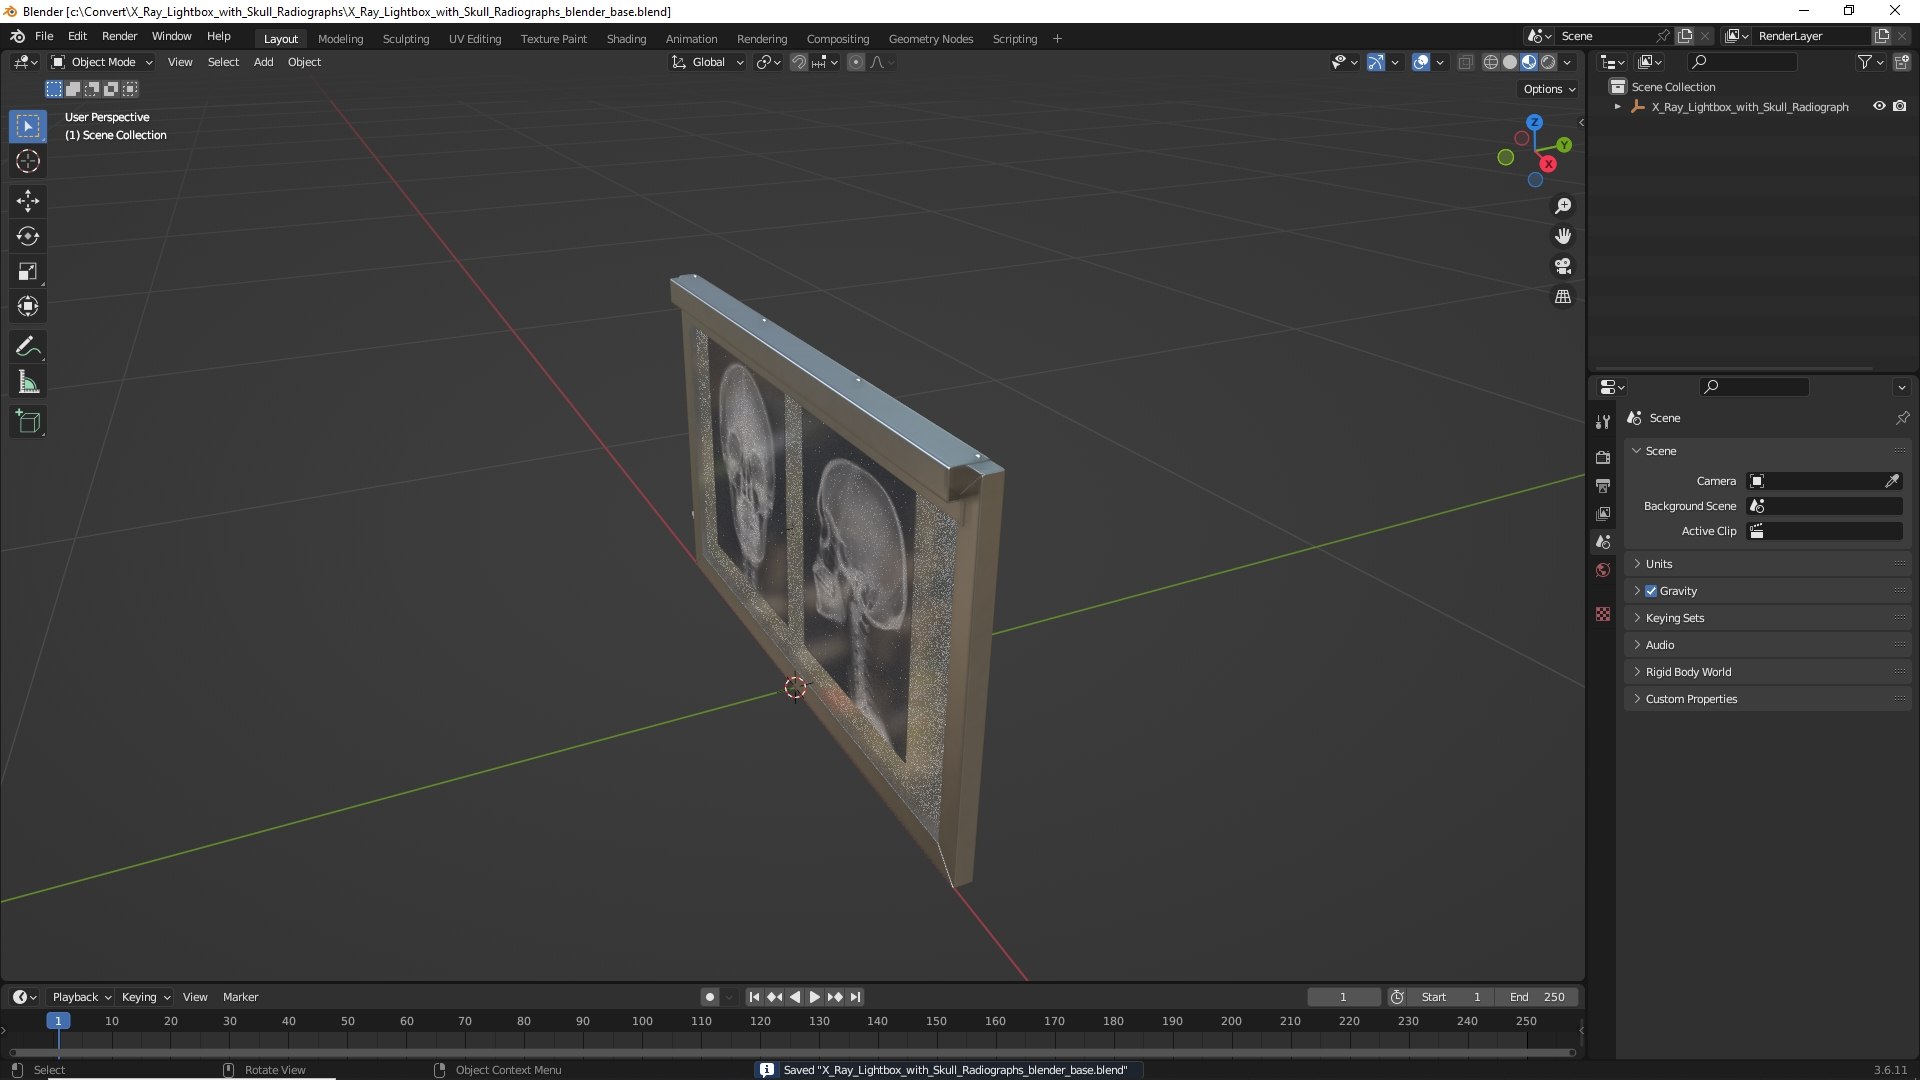
Task: Click the pan hand viewport icon
Action: [1563, 236]
